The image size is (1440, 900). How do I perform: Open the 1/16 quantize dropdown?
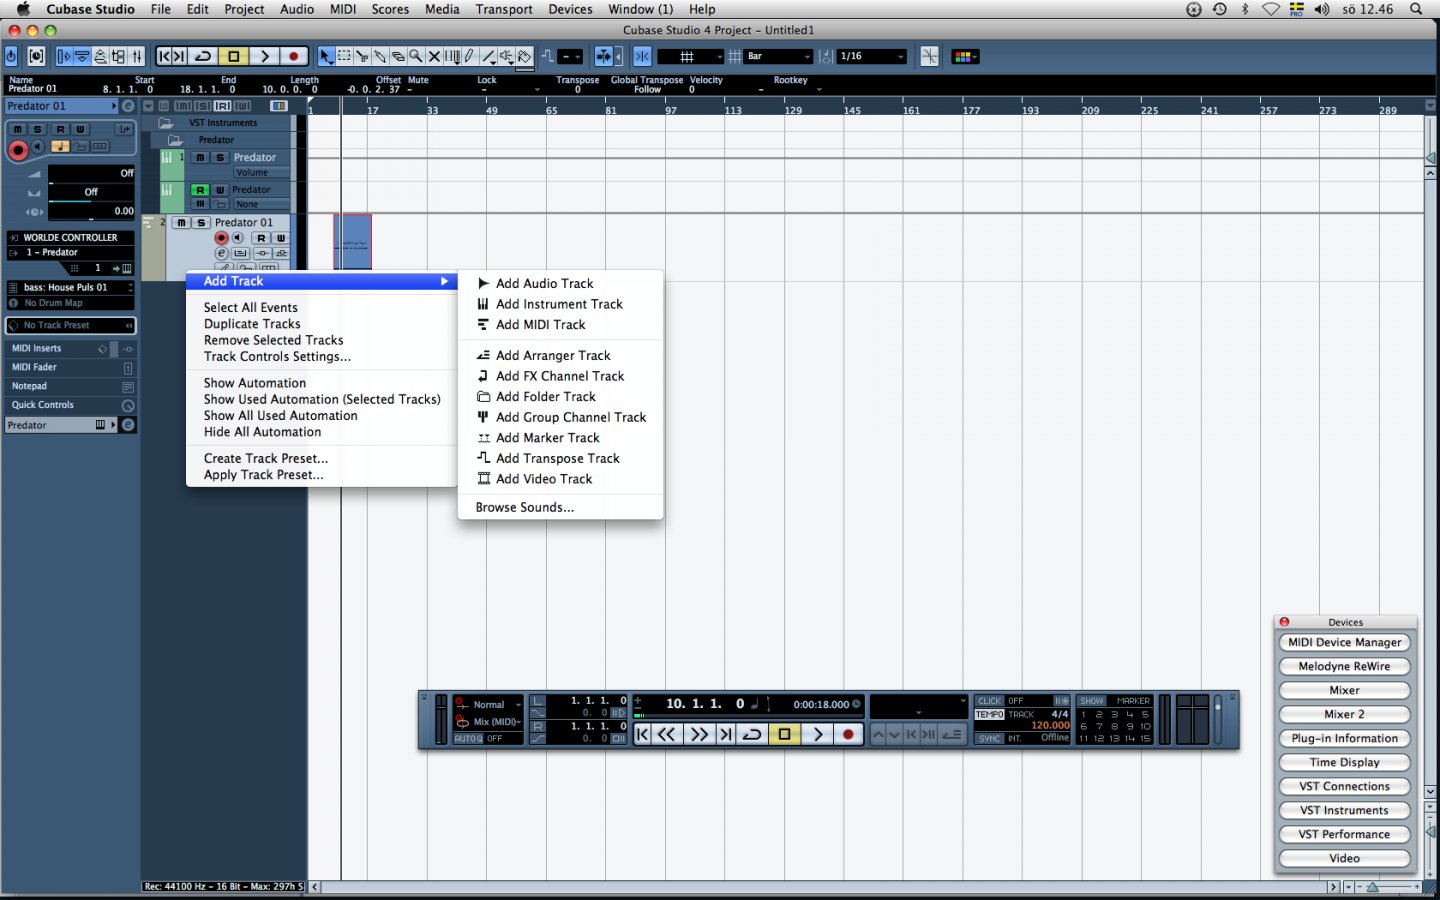[872, 57]
